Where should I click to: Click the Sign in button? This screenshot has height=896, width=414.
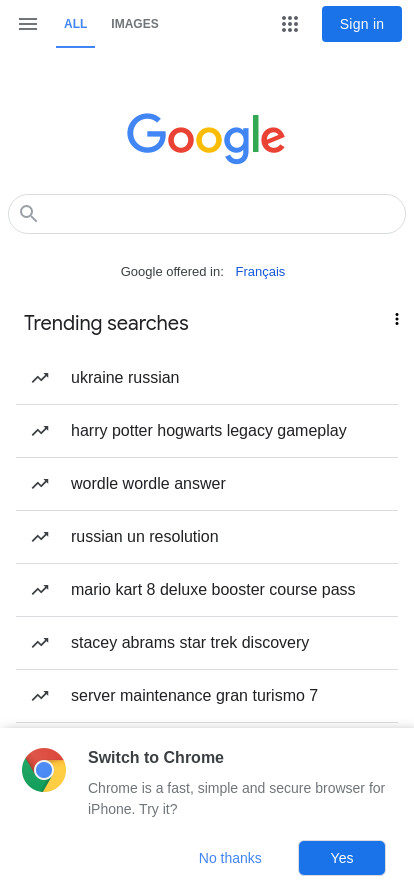362,24
